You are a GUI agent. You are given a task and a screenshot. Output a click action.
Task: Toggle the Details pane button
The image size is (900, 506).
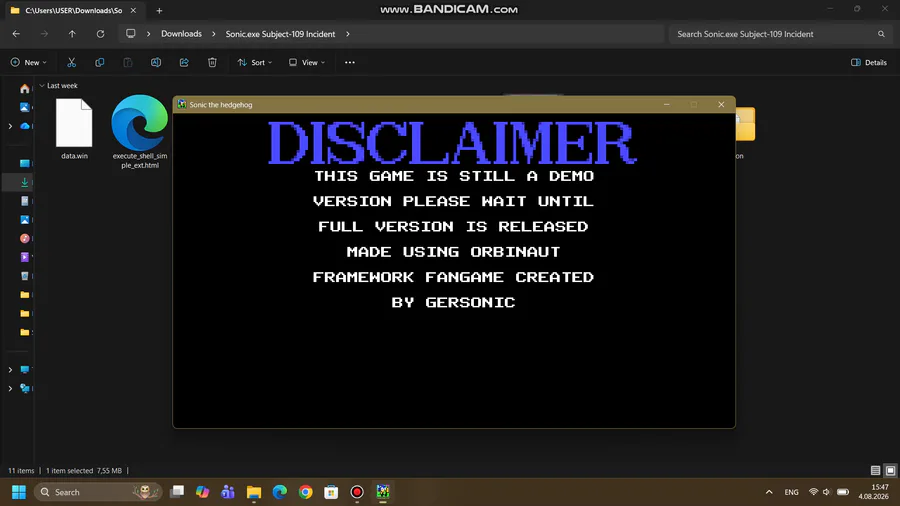869,63
